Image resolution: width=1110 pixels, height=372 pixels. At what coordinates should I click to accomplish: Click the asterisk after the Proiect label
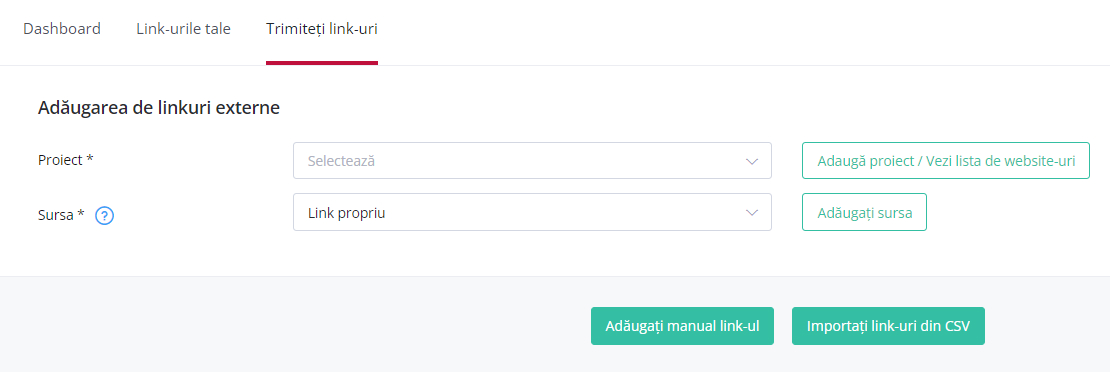pos(90,159)
